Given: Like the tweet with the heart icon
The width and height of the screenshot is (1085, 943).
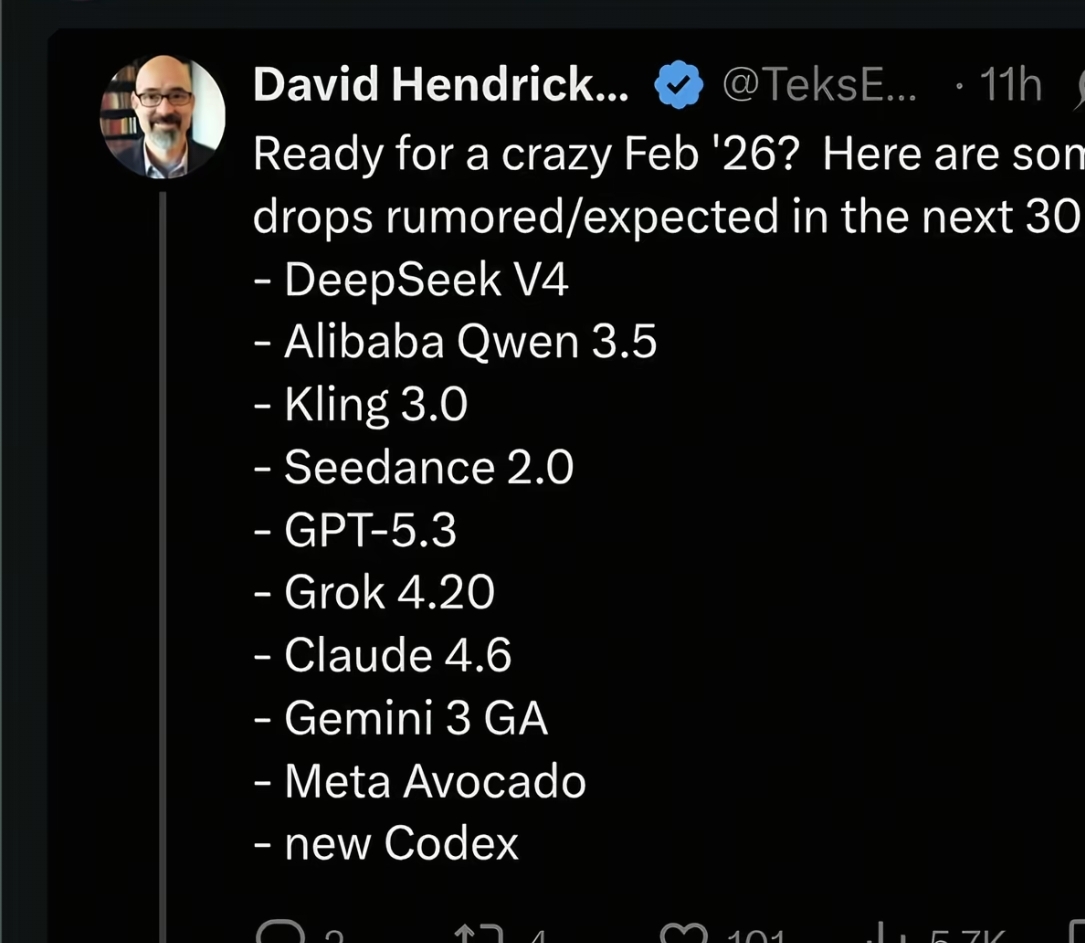Looking at the screenshot, I should 684,935.
